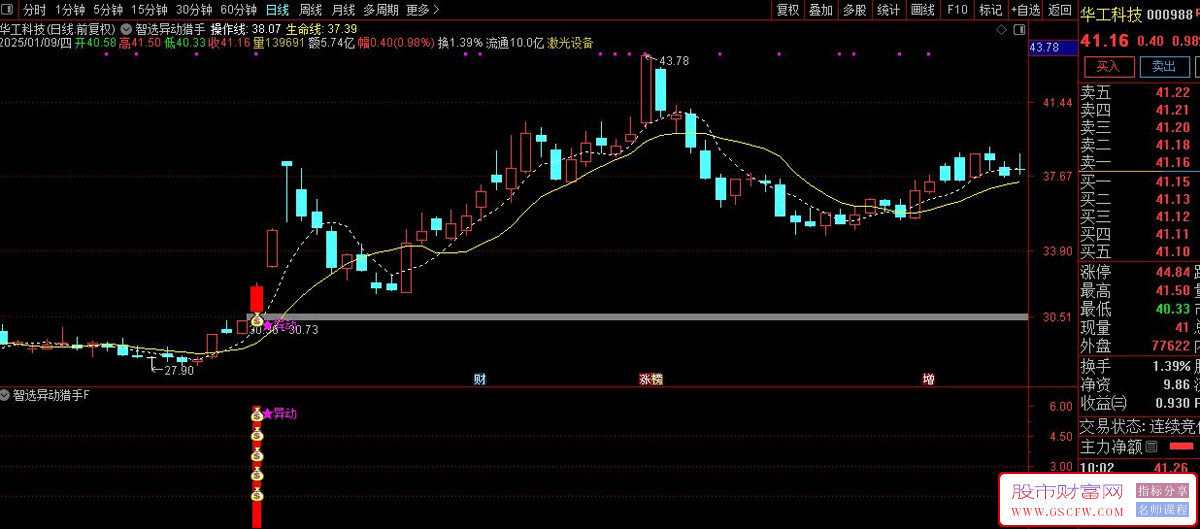Click the 多股 multi-stock toolbar button
This screenshot has height=529, width=1200.
click(854, 10)
